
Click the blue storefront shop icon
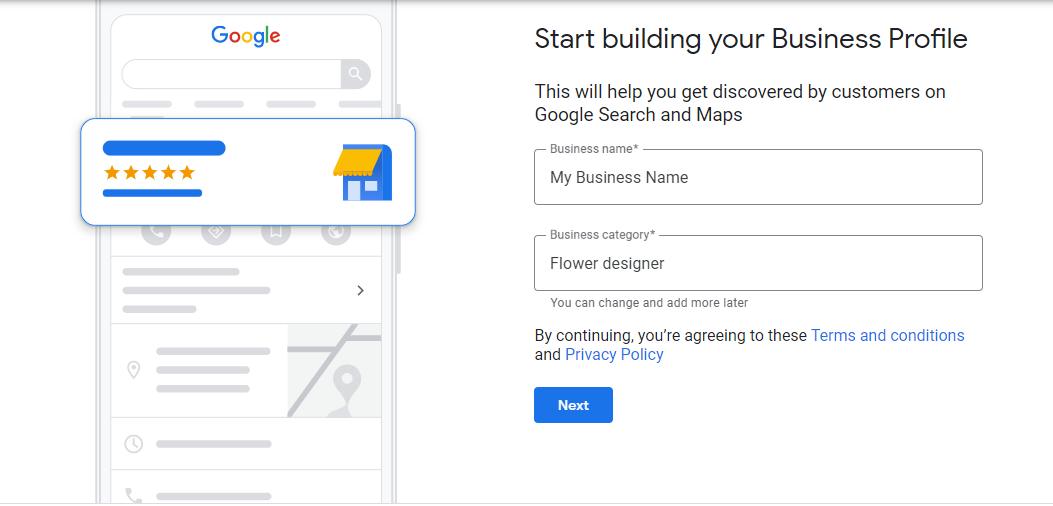pos(363,172)
